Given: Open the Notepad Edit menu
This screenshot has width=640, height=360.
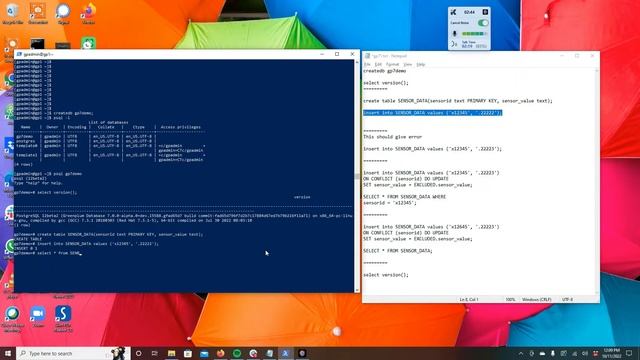Looking at the screenshot, I should (x=378, y=64).
